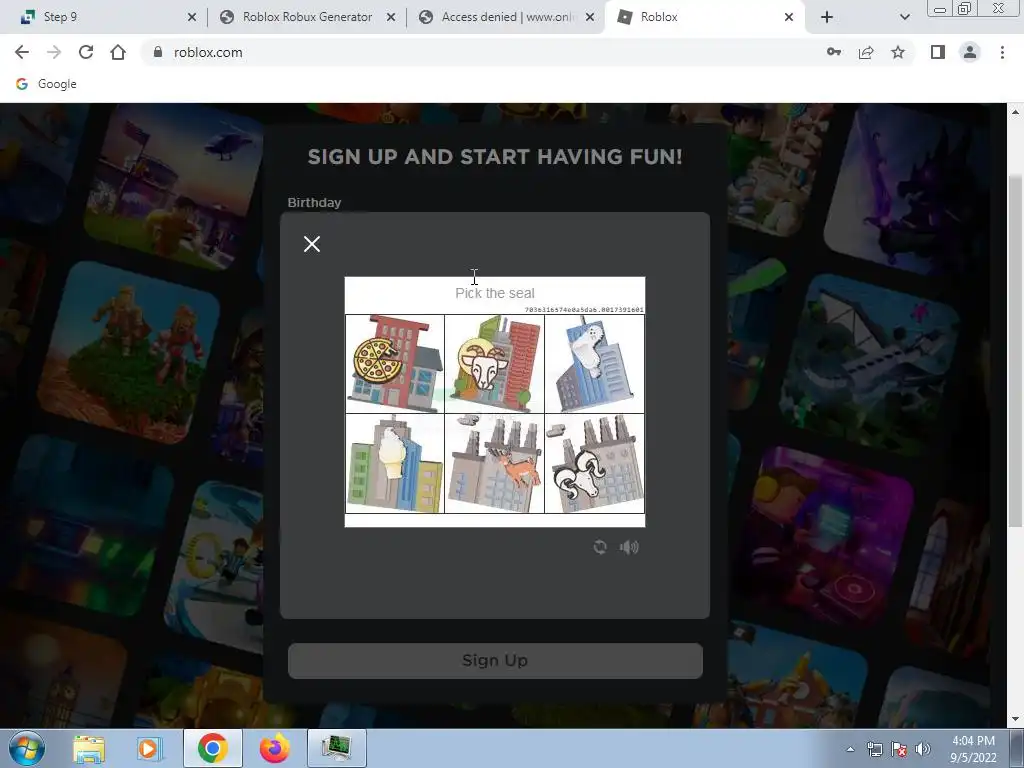
Task: Reload the roblox.com page
Action: tap(86, 52)
